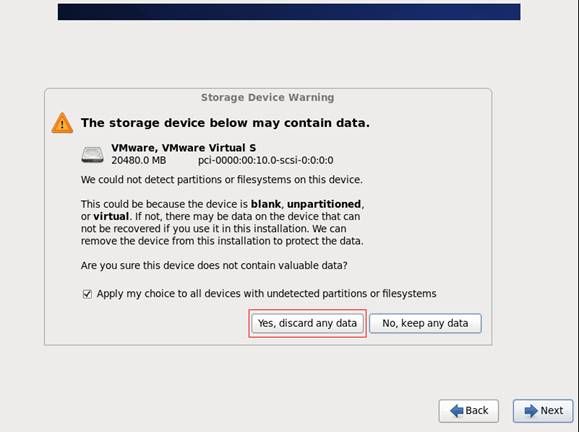
Task: Select the hard drive device icon
Action: 92,154
